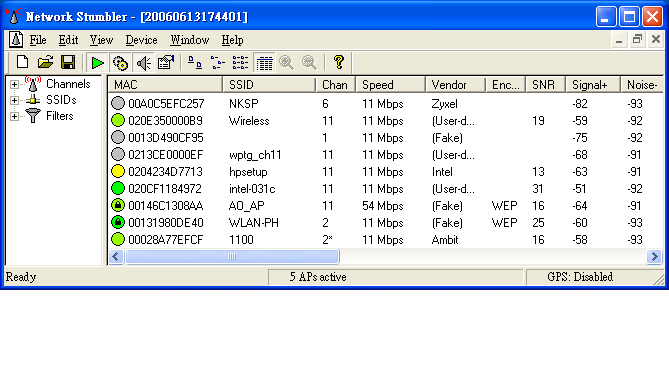669x384 pixels.
Task: Click the 54 Mbps speed cell
Action: tap(383, 206)
